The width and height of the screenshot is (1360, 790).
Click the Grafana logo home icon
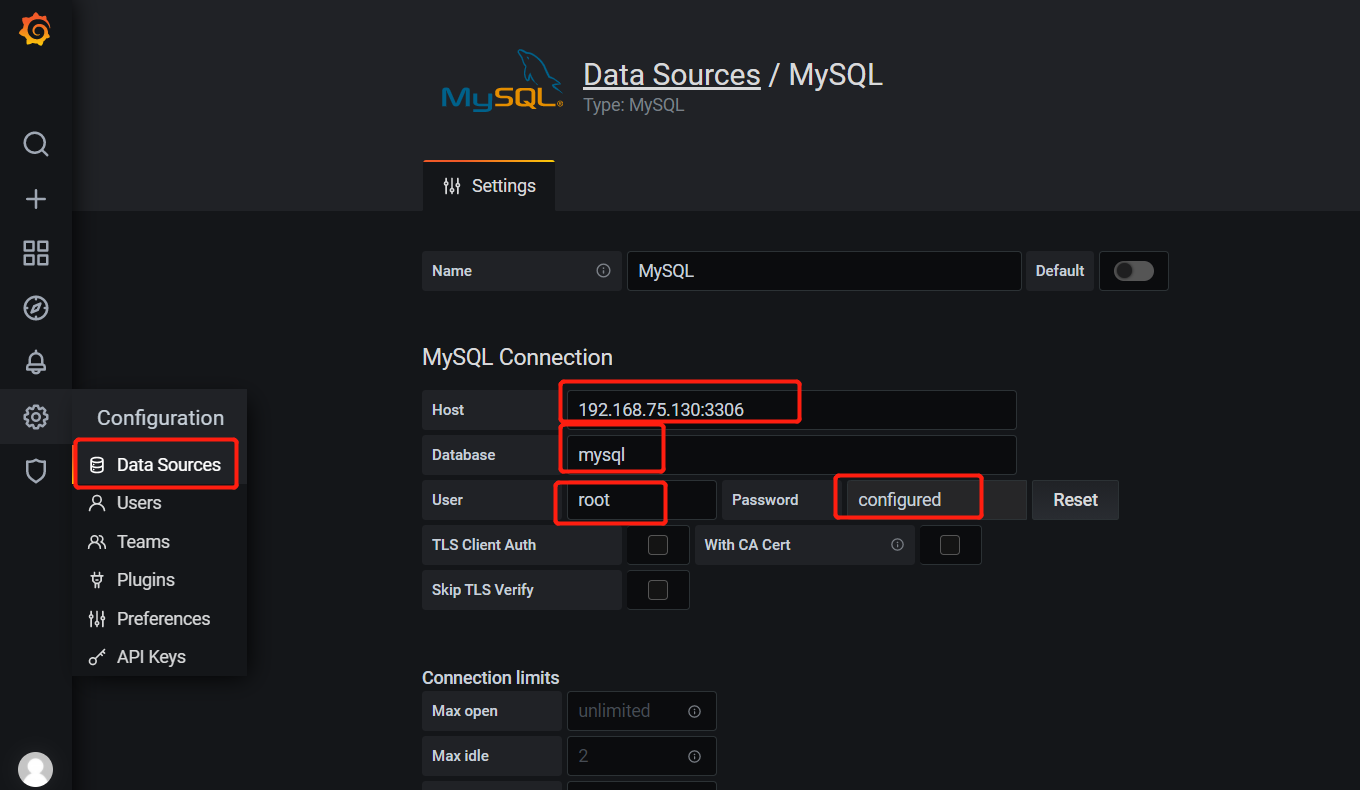coord(35,30)
